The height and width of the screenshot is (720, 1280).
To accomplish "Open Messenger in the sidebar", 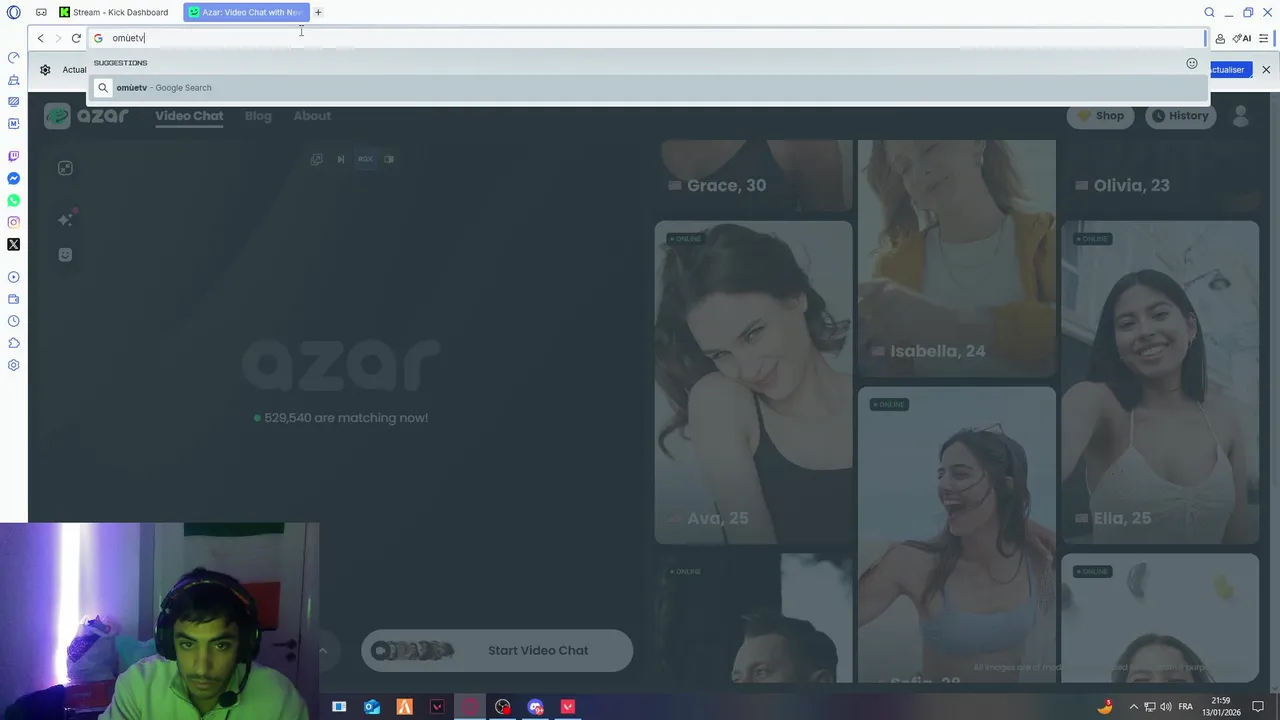I will pos(13,178).
